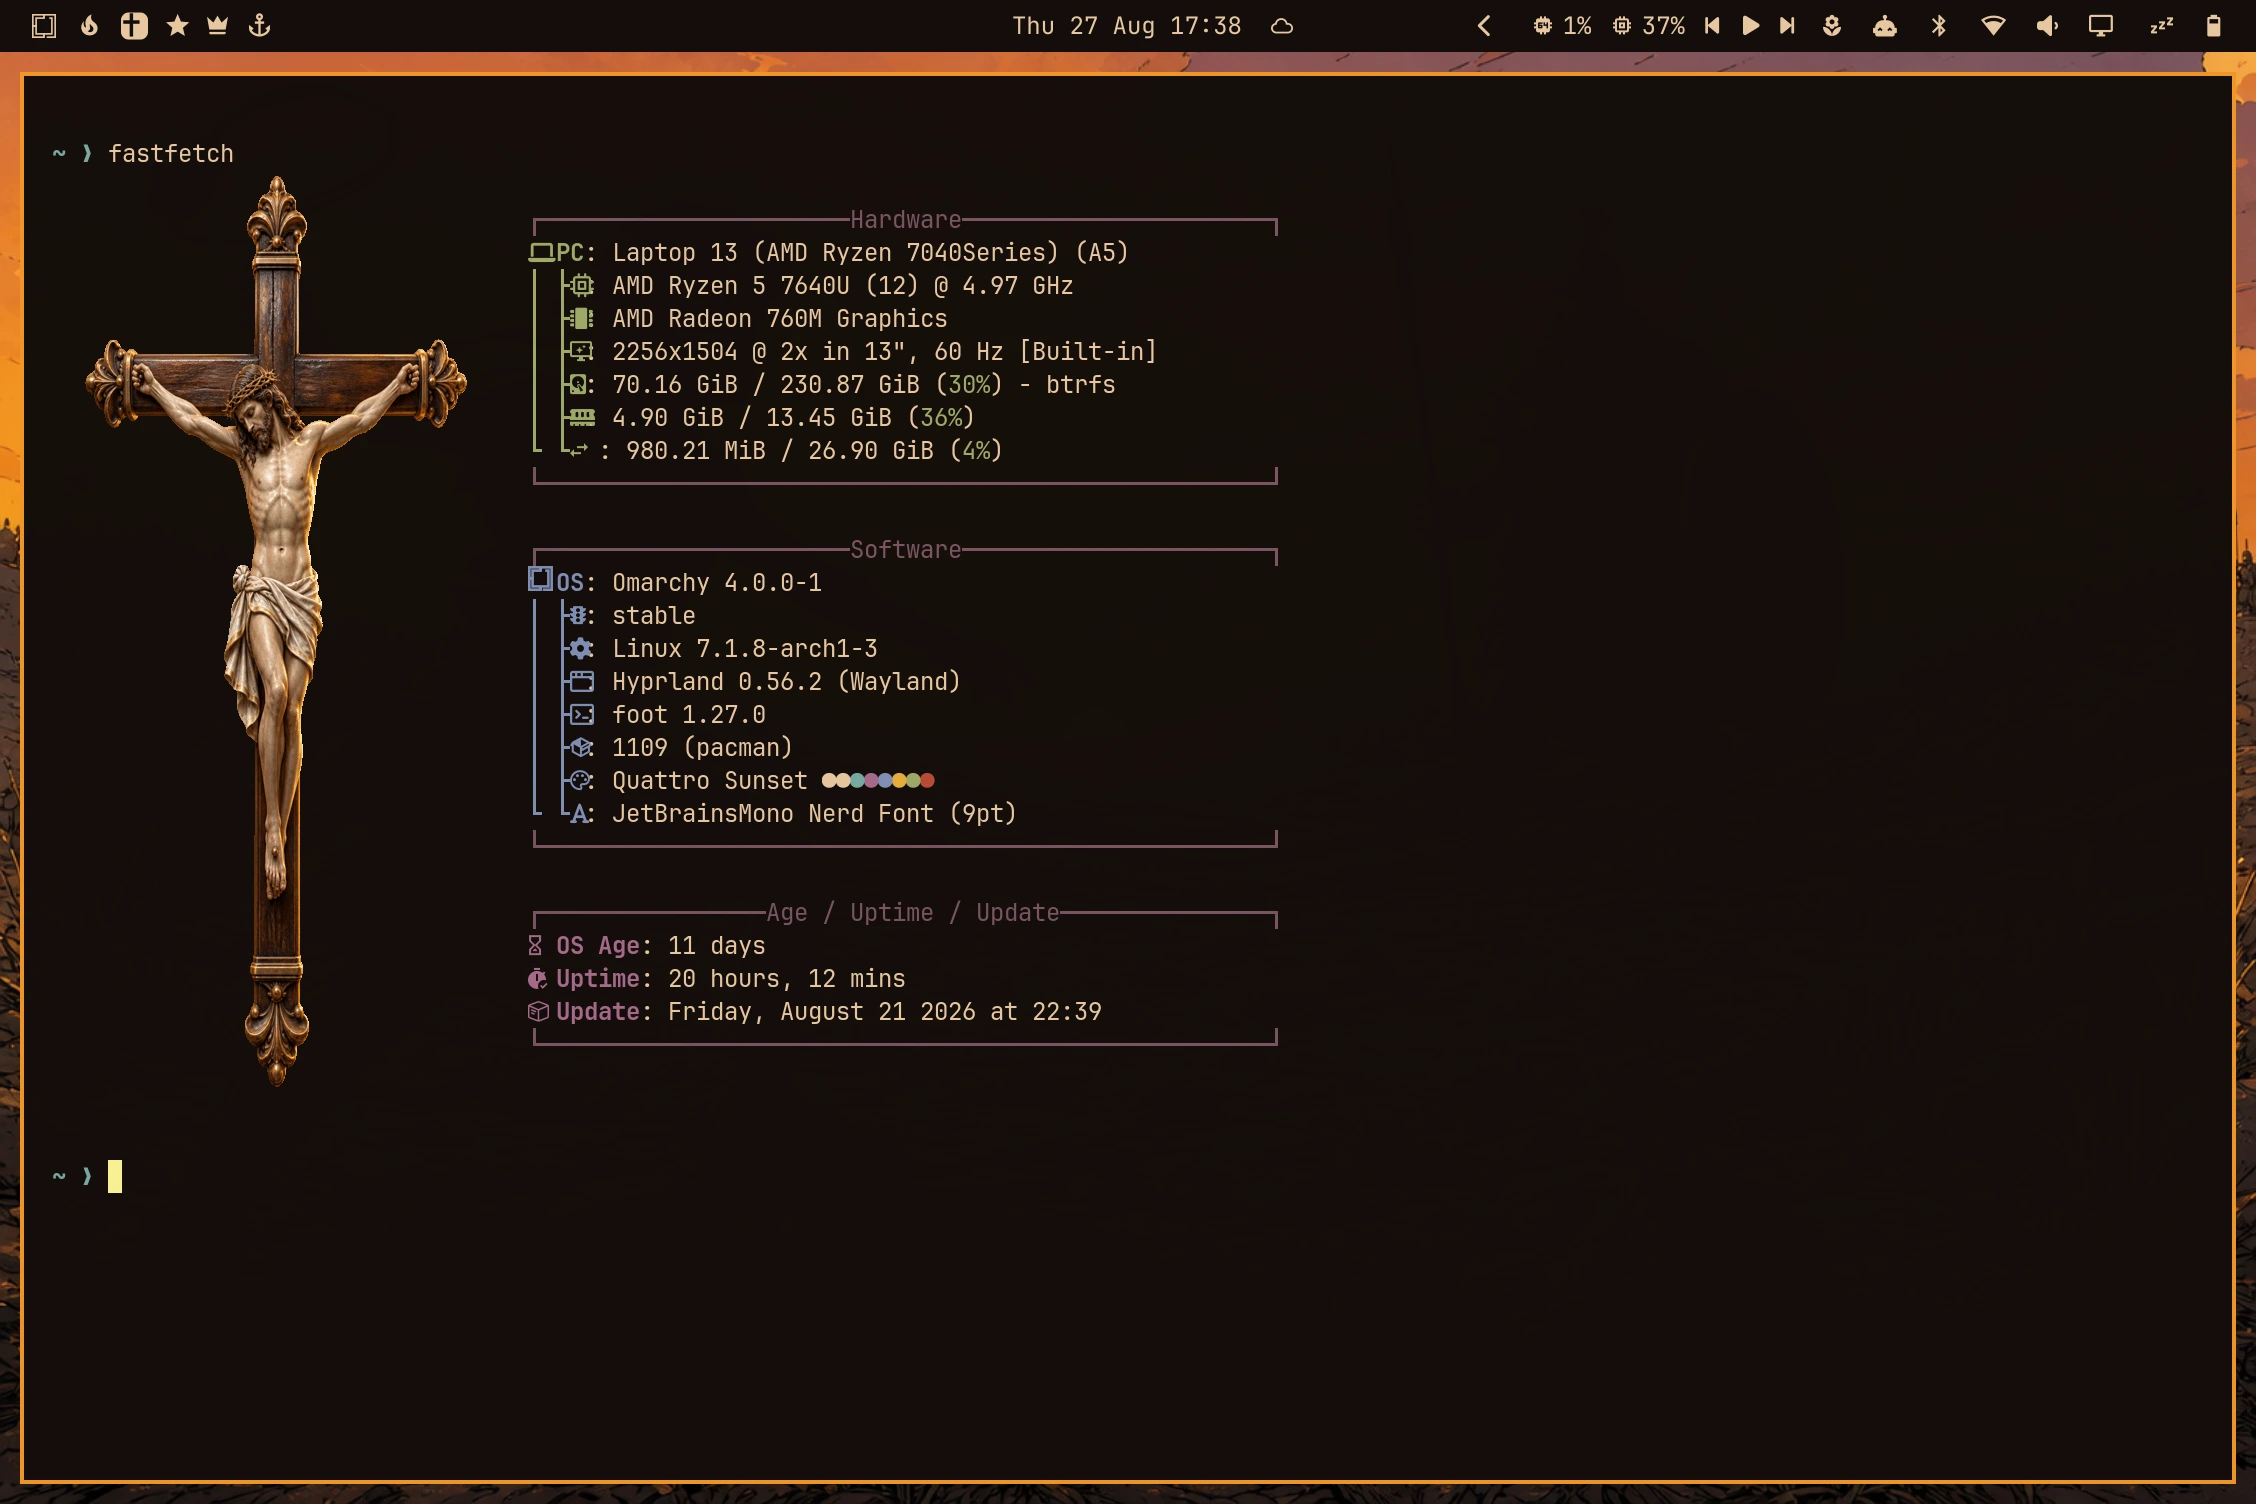Click the AMD Ryzen 5 7640U CPU line
The image size is (2256, 1504).
coord(818,286)
